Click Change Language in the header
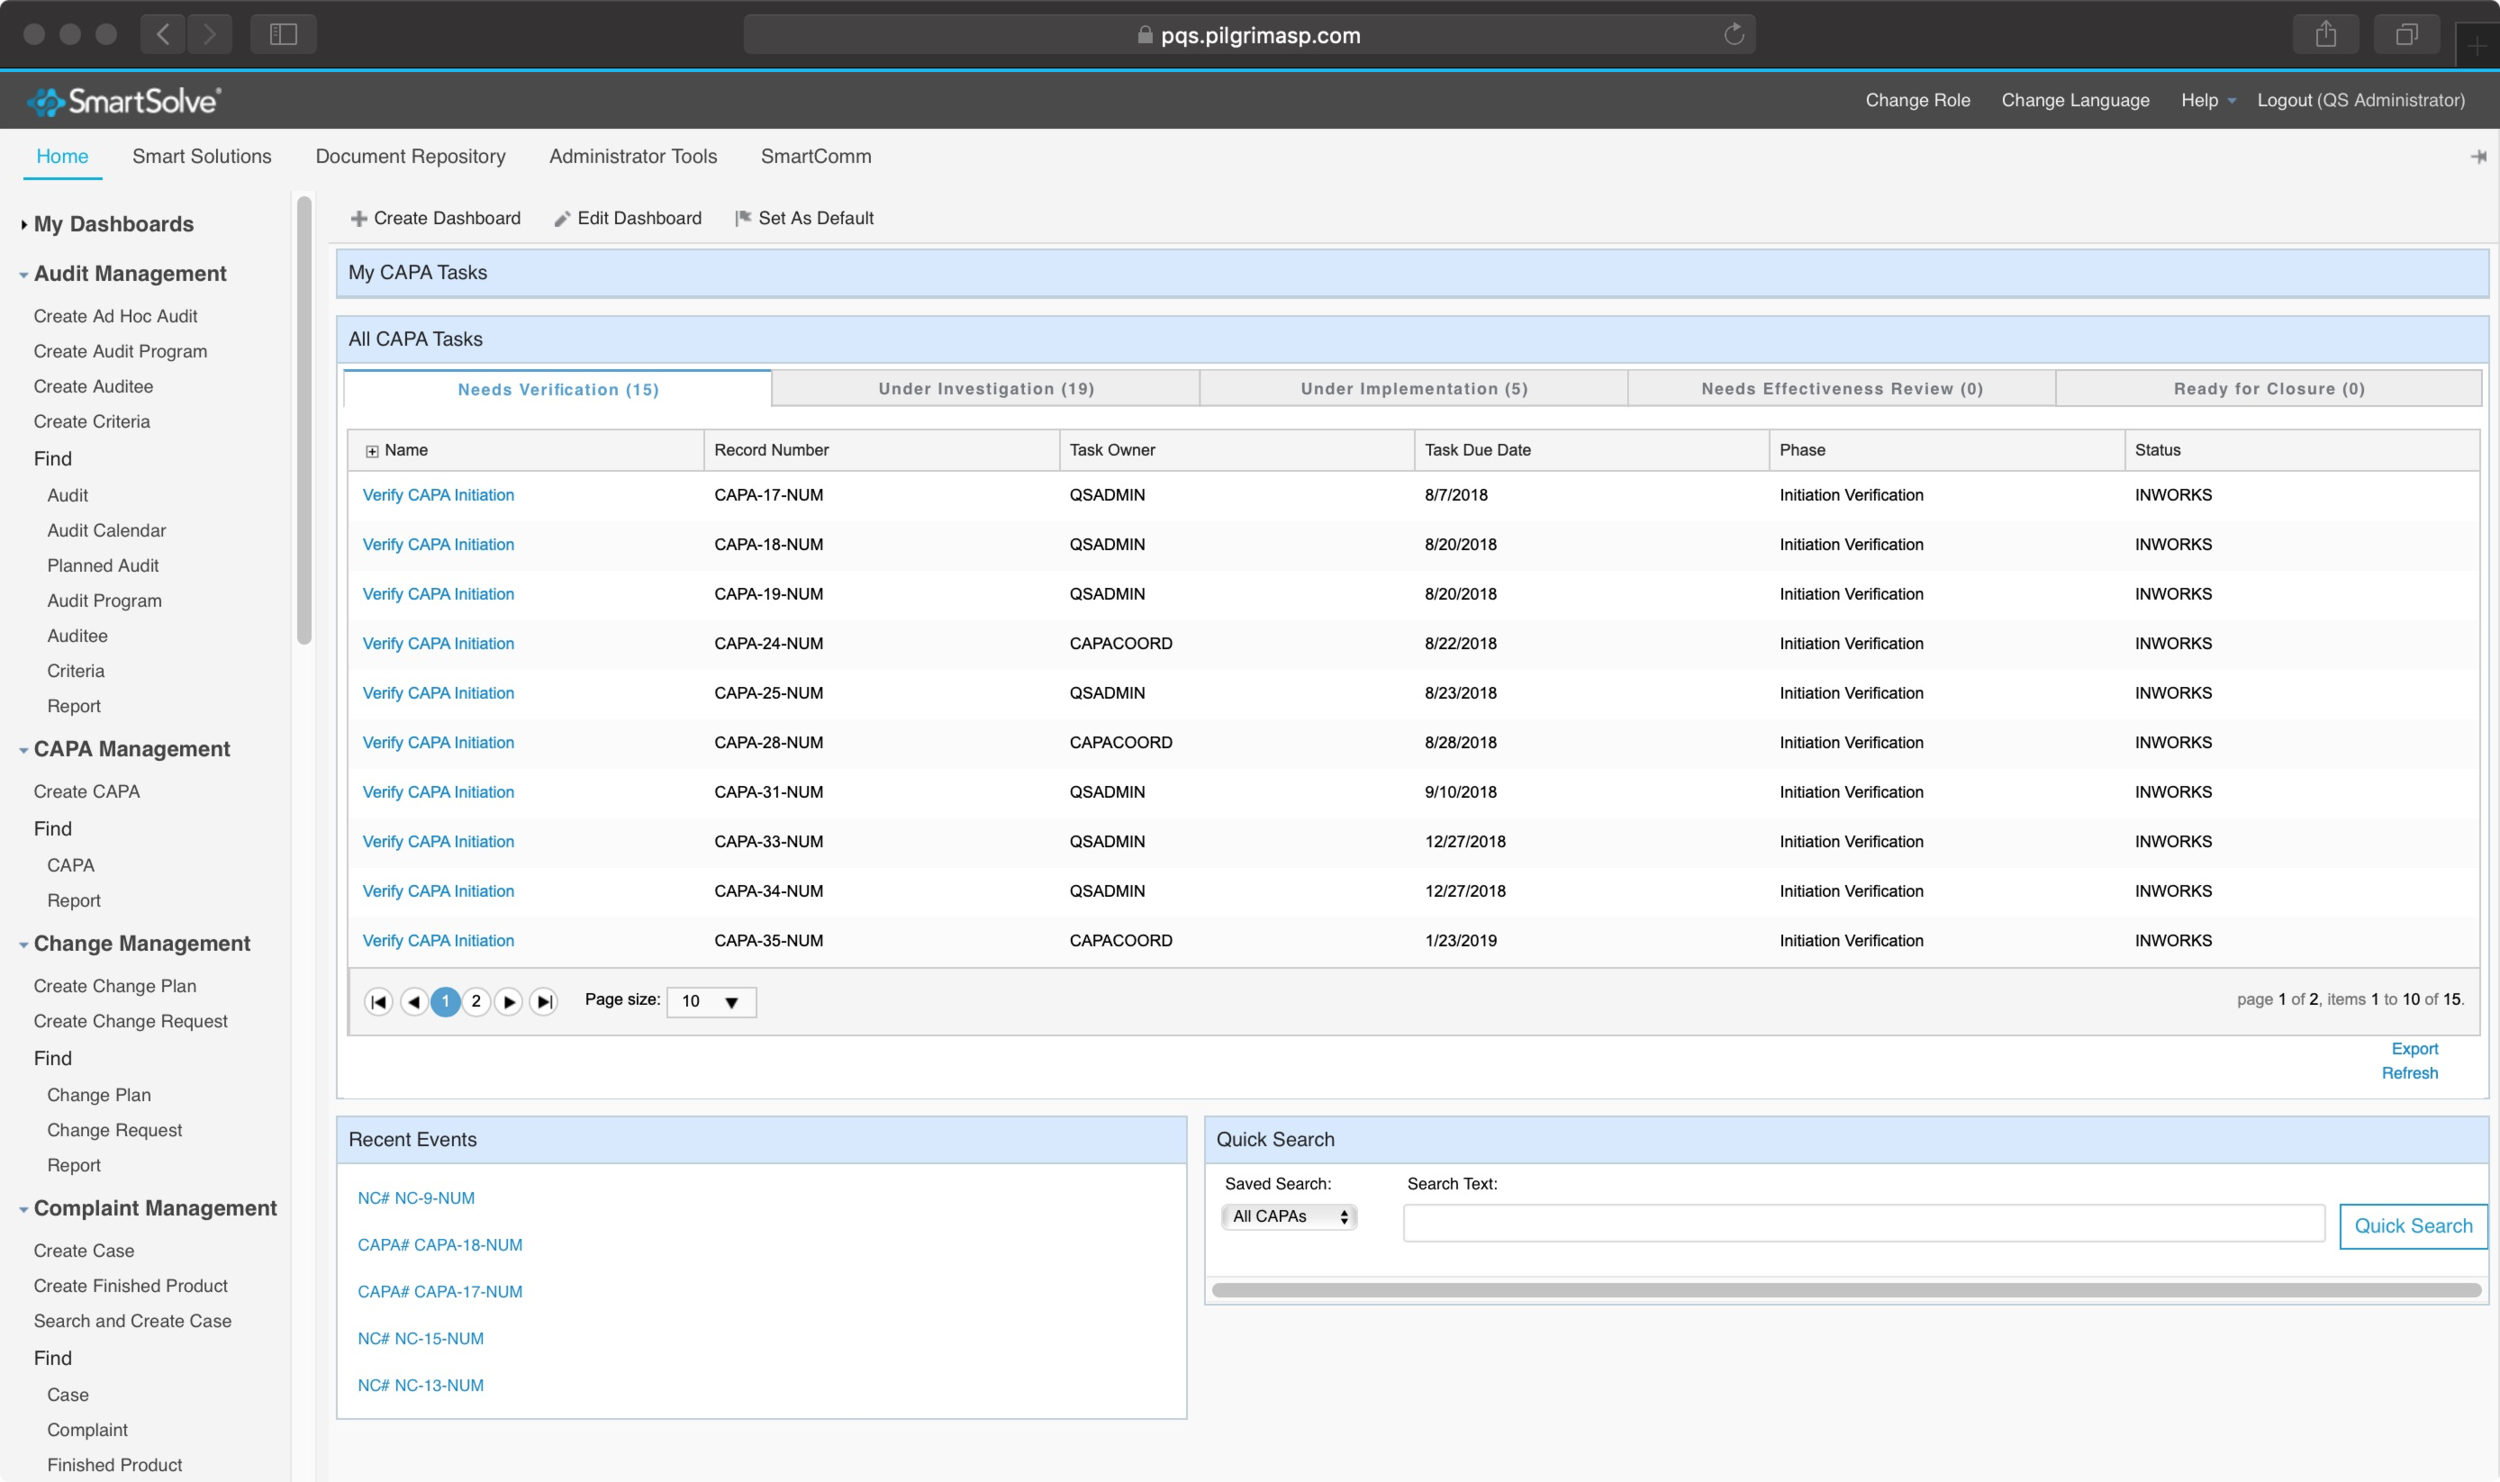This screenshot has height=1482, width=2500. click(x=2075, y=100)
